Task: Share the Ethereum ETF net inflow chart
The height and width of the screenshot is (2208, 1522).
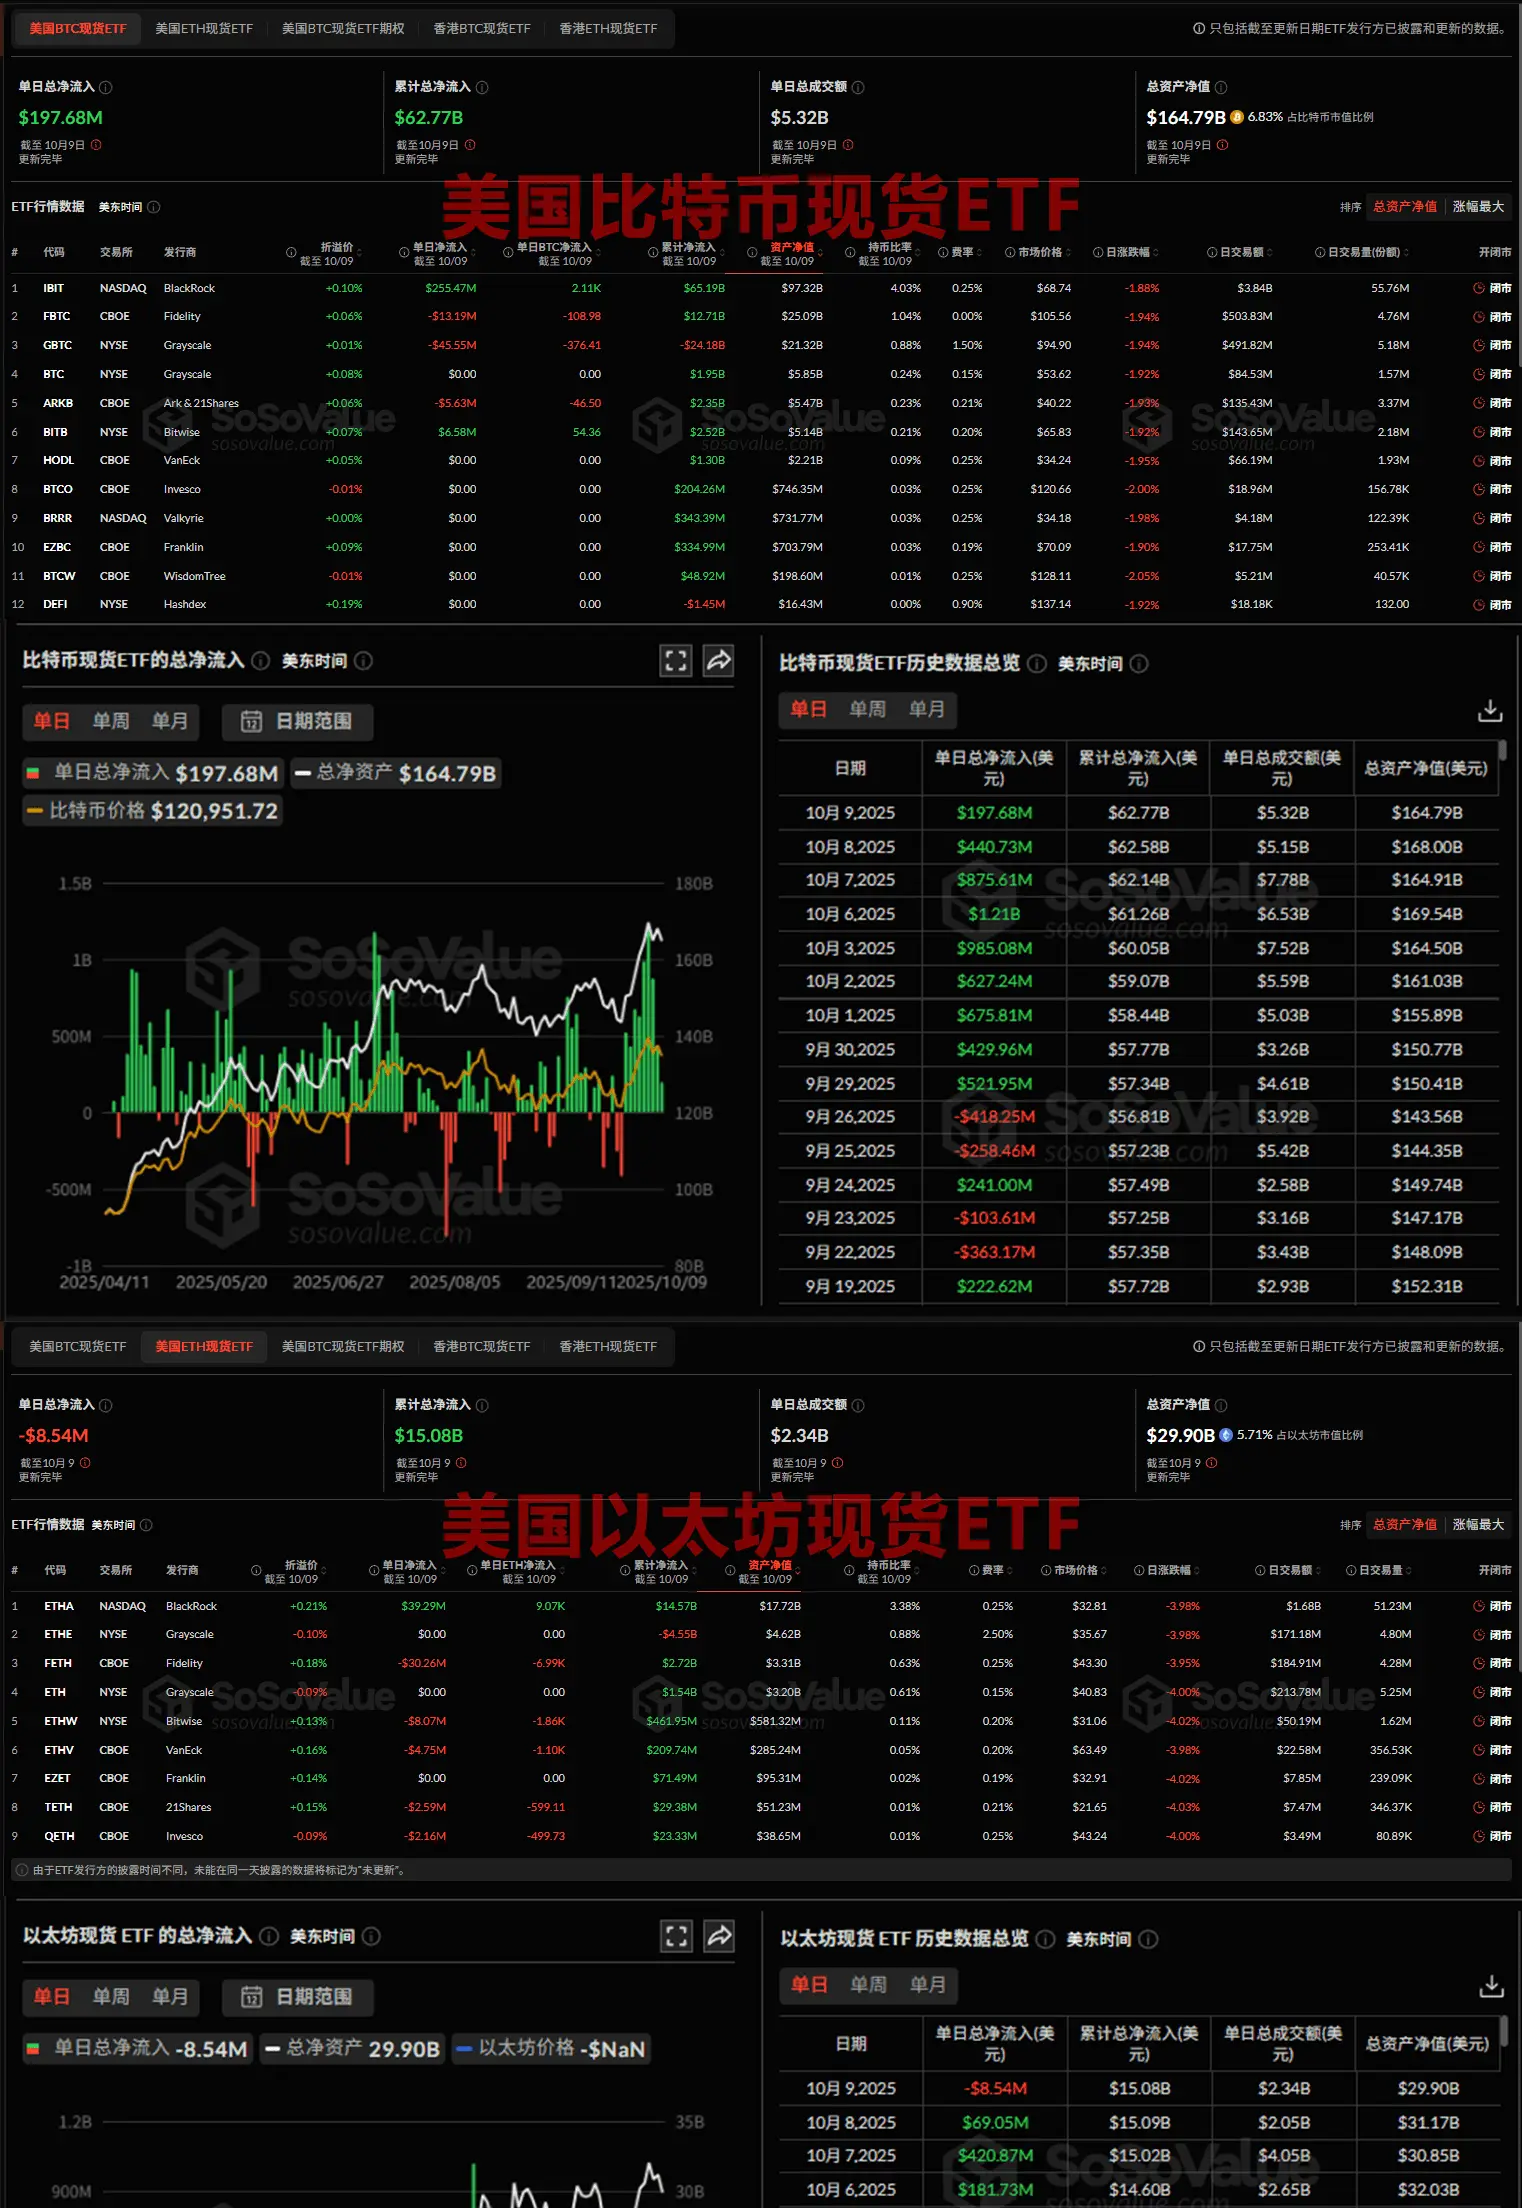Action: click(720, 1936)
